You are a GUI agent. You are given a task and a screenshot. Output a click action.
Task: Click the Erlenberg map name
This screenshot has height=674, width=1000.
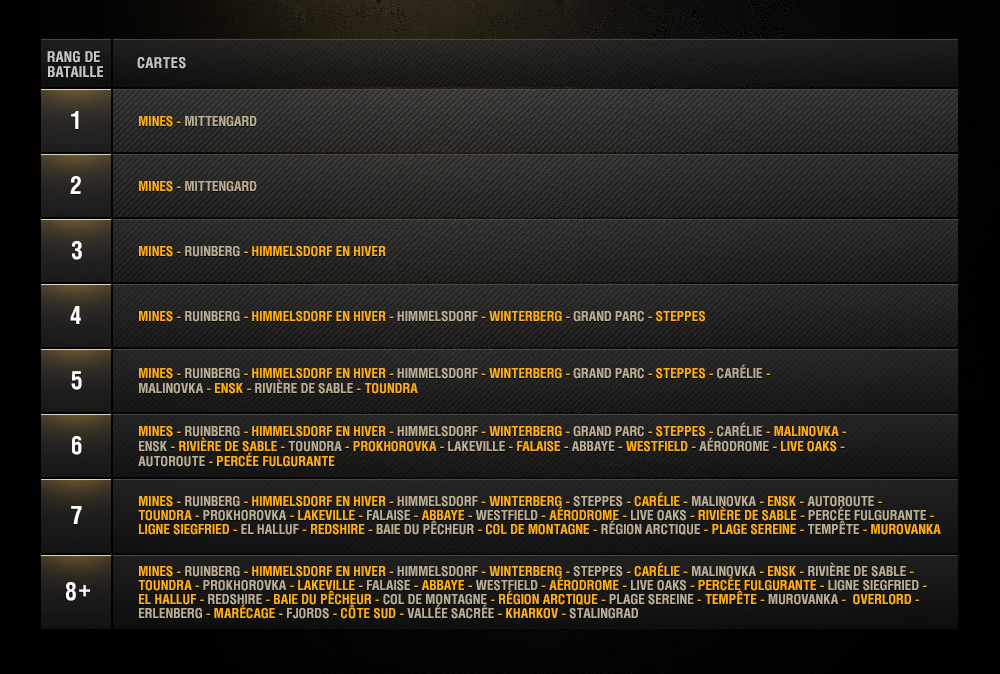click(170, 614)
